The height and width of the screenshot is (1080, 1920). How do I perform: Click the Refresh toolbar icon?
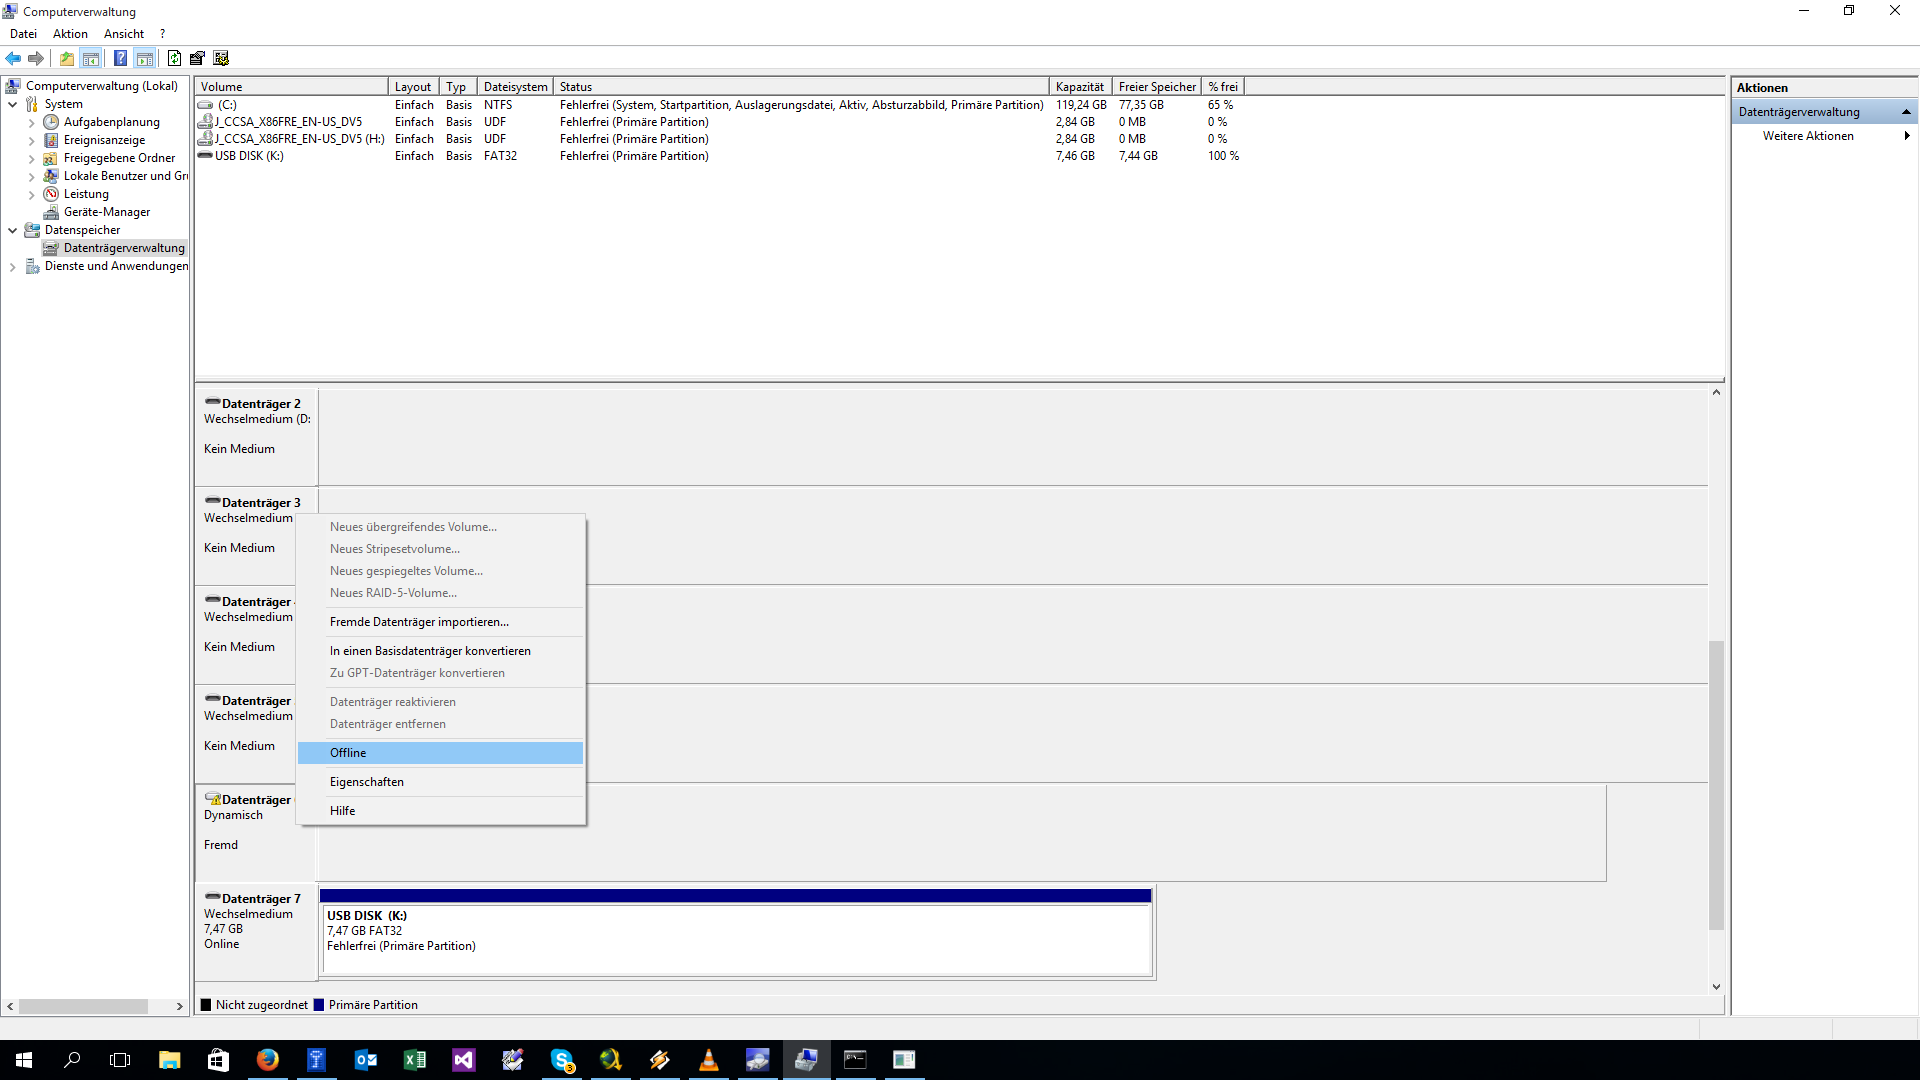tap(174, 58)
